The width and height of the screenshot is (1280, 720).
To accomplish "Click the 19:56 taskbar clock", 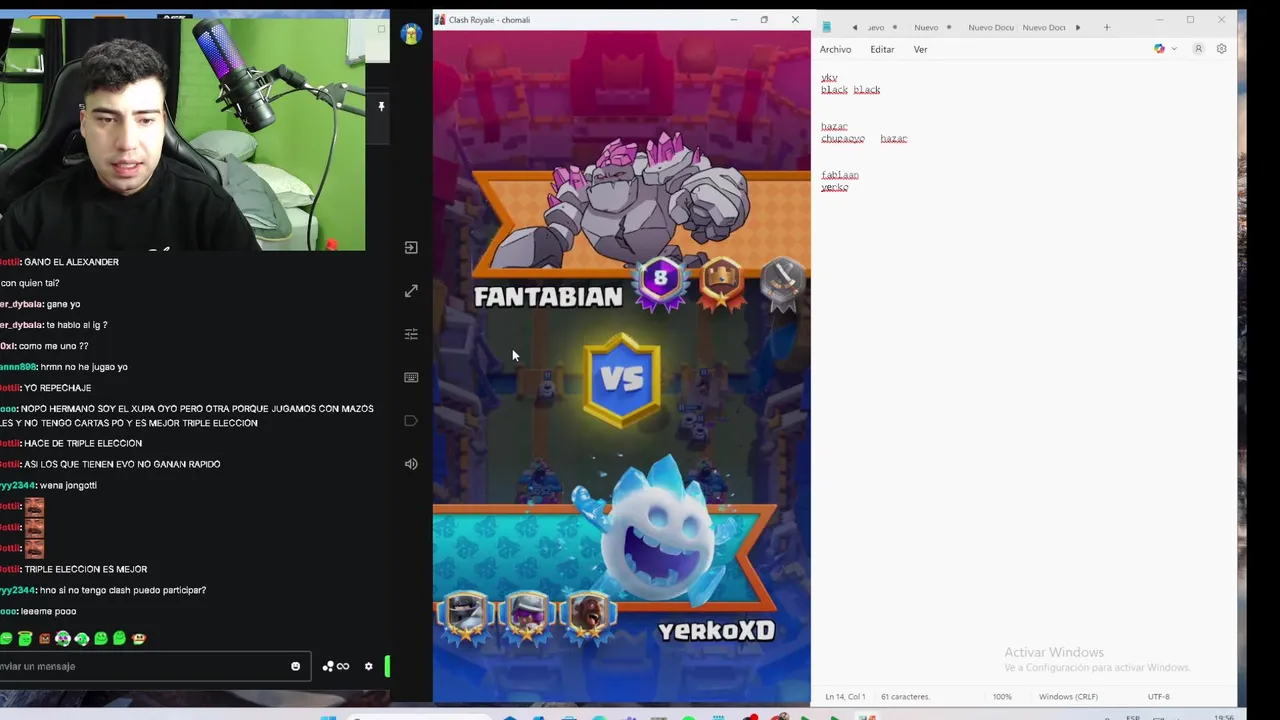I will click(1223, 717).
